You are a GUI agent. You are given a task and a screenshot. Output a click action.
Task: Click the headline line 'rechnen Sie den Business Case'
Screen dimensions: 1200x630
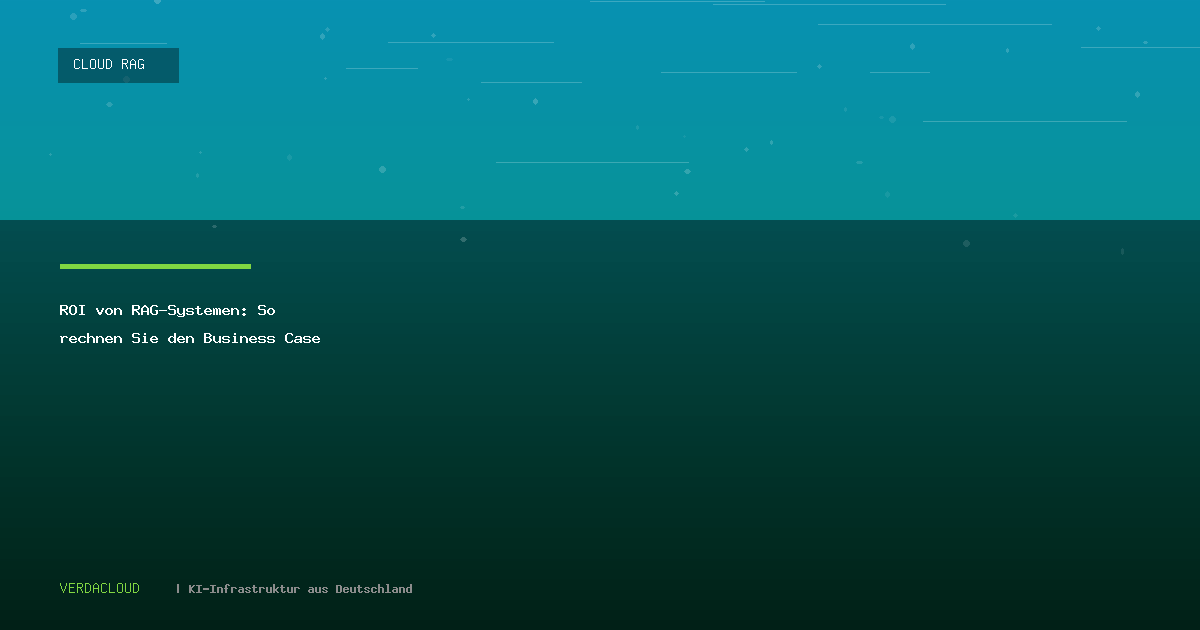(x=190, y=339)
